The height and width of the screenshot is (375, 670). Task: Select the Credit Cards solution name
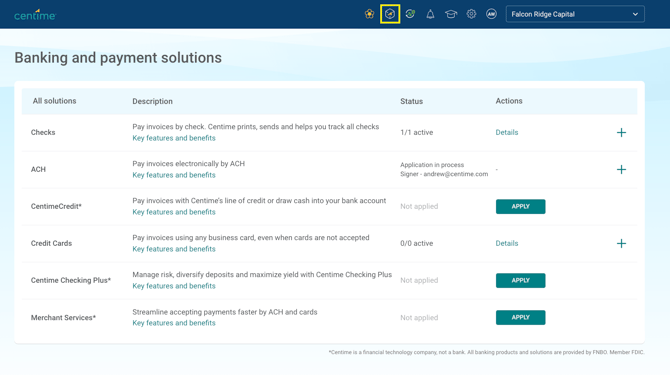coord(51,243)
